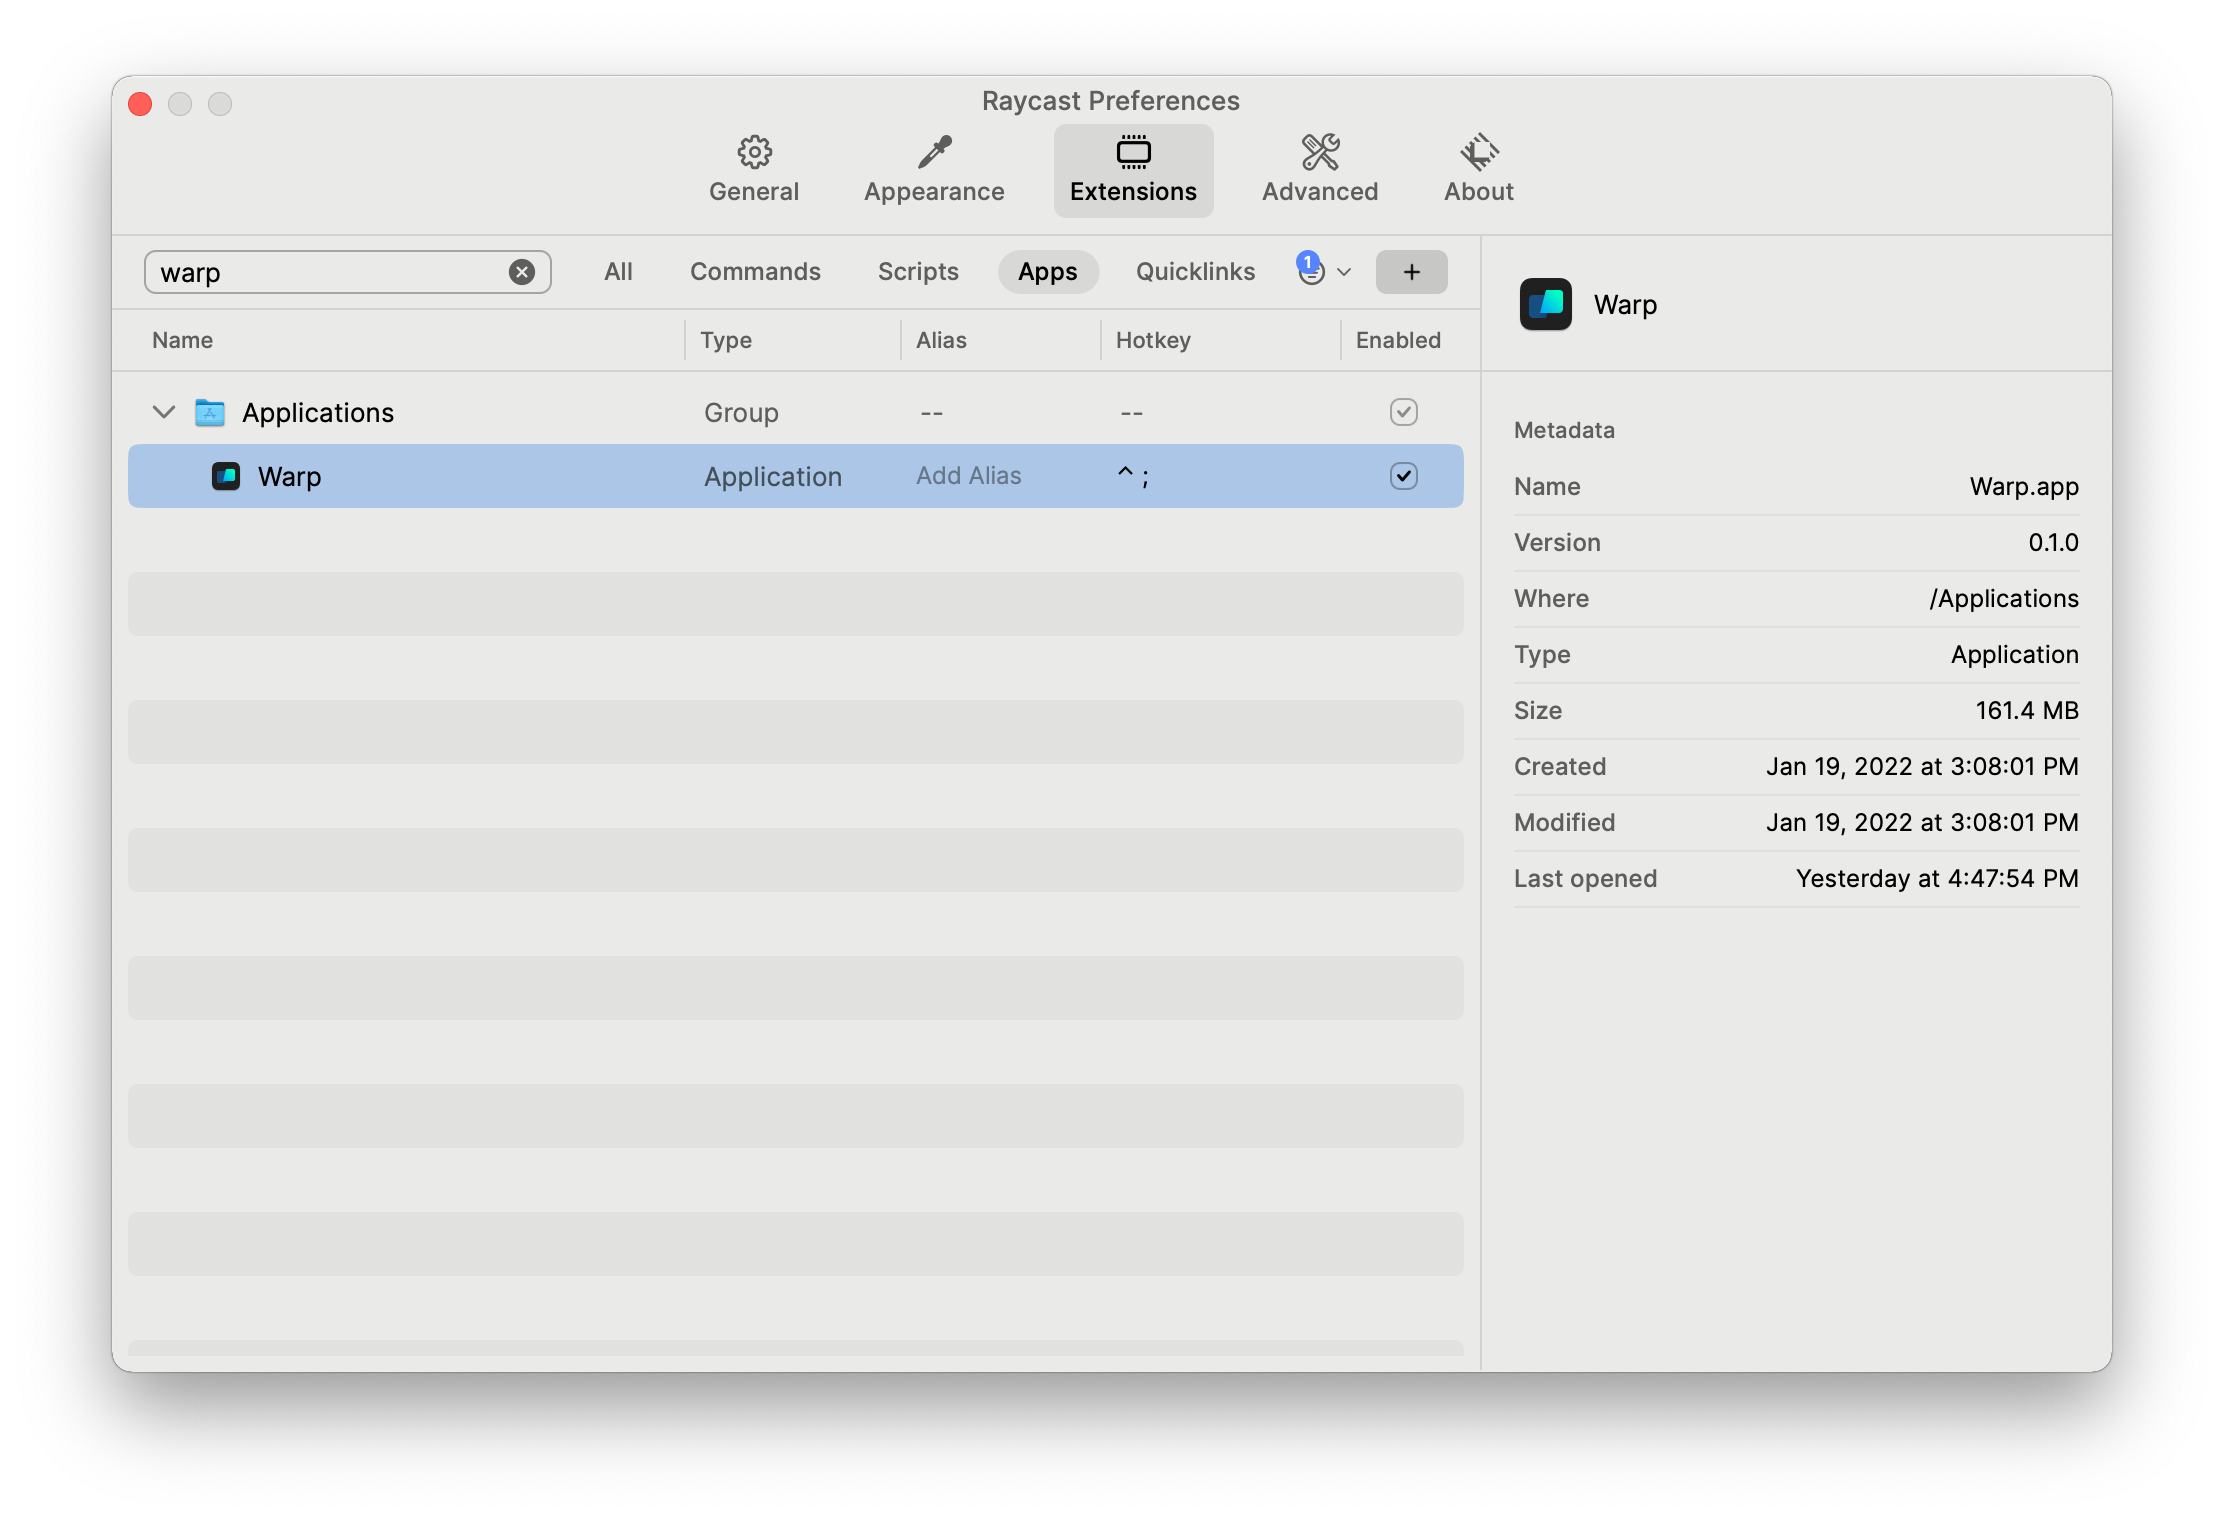The width and height of the screenshot is (2224, 1520).
Task: Edit the Warp hotkey field
Action: [1133, 476]
